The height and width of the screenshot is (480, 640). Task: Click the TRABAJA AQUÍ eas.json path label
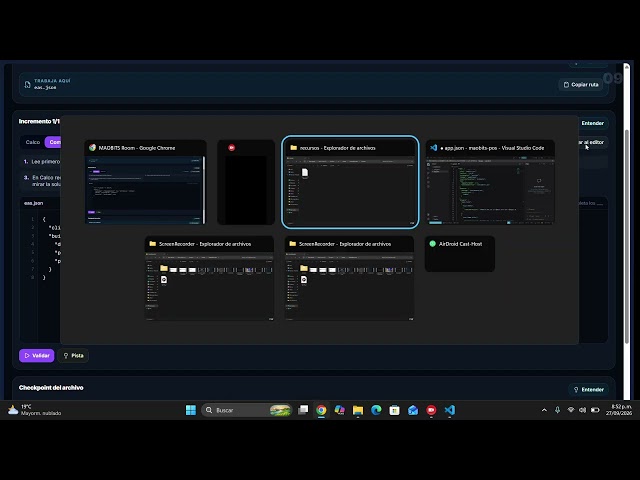tap(52, 84)
